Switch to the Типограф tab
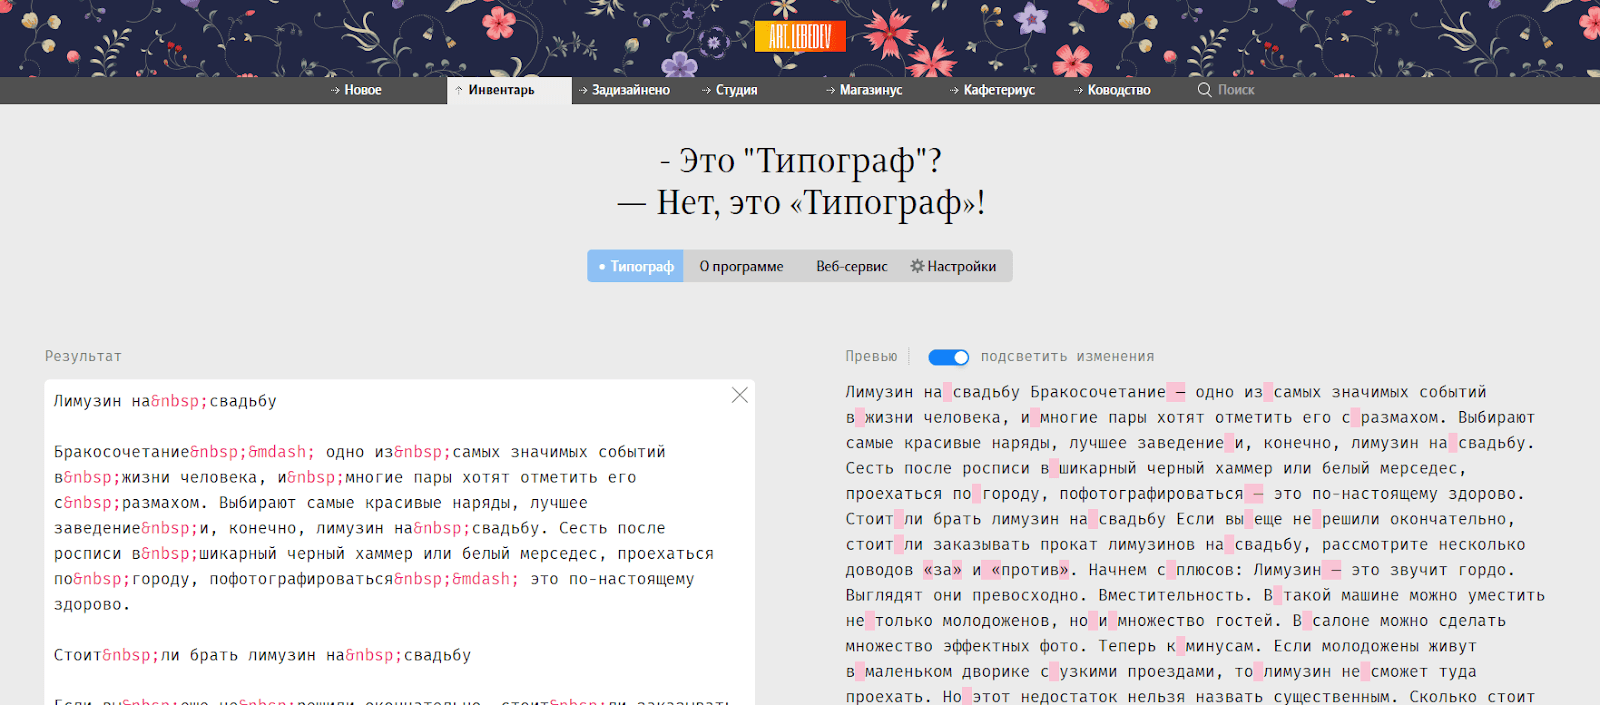Screen dimensions: 1600x705 coord(635,266)
